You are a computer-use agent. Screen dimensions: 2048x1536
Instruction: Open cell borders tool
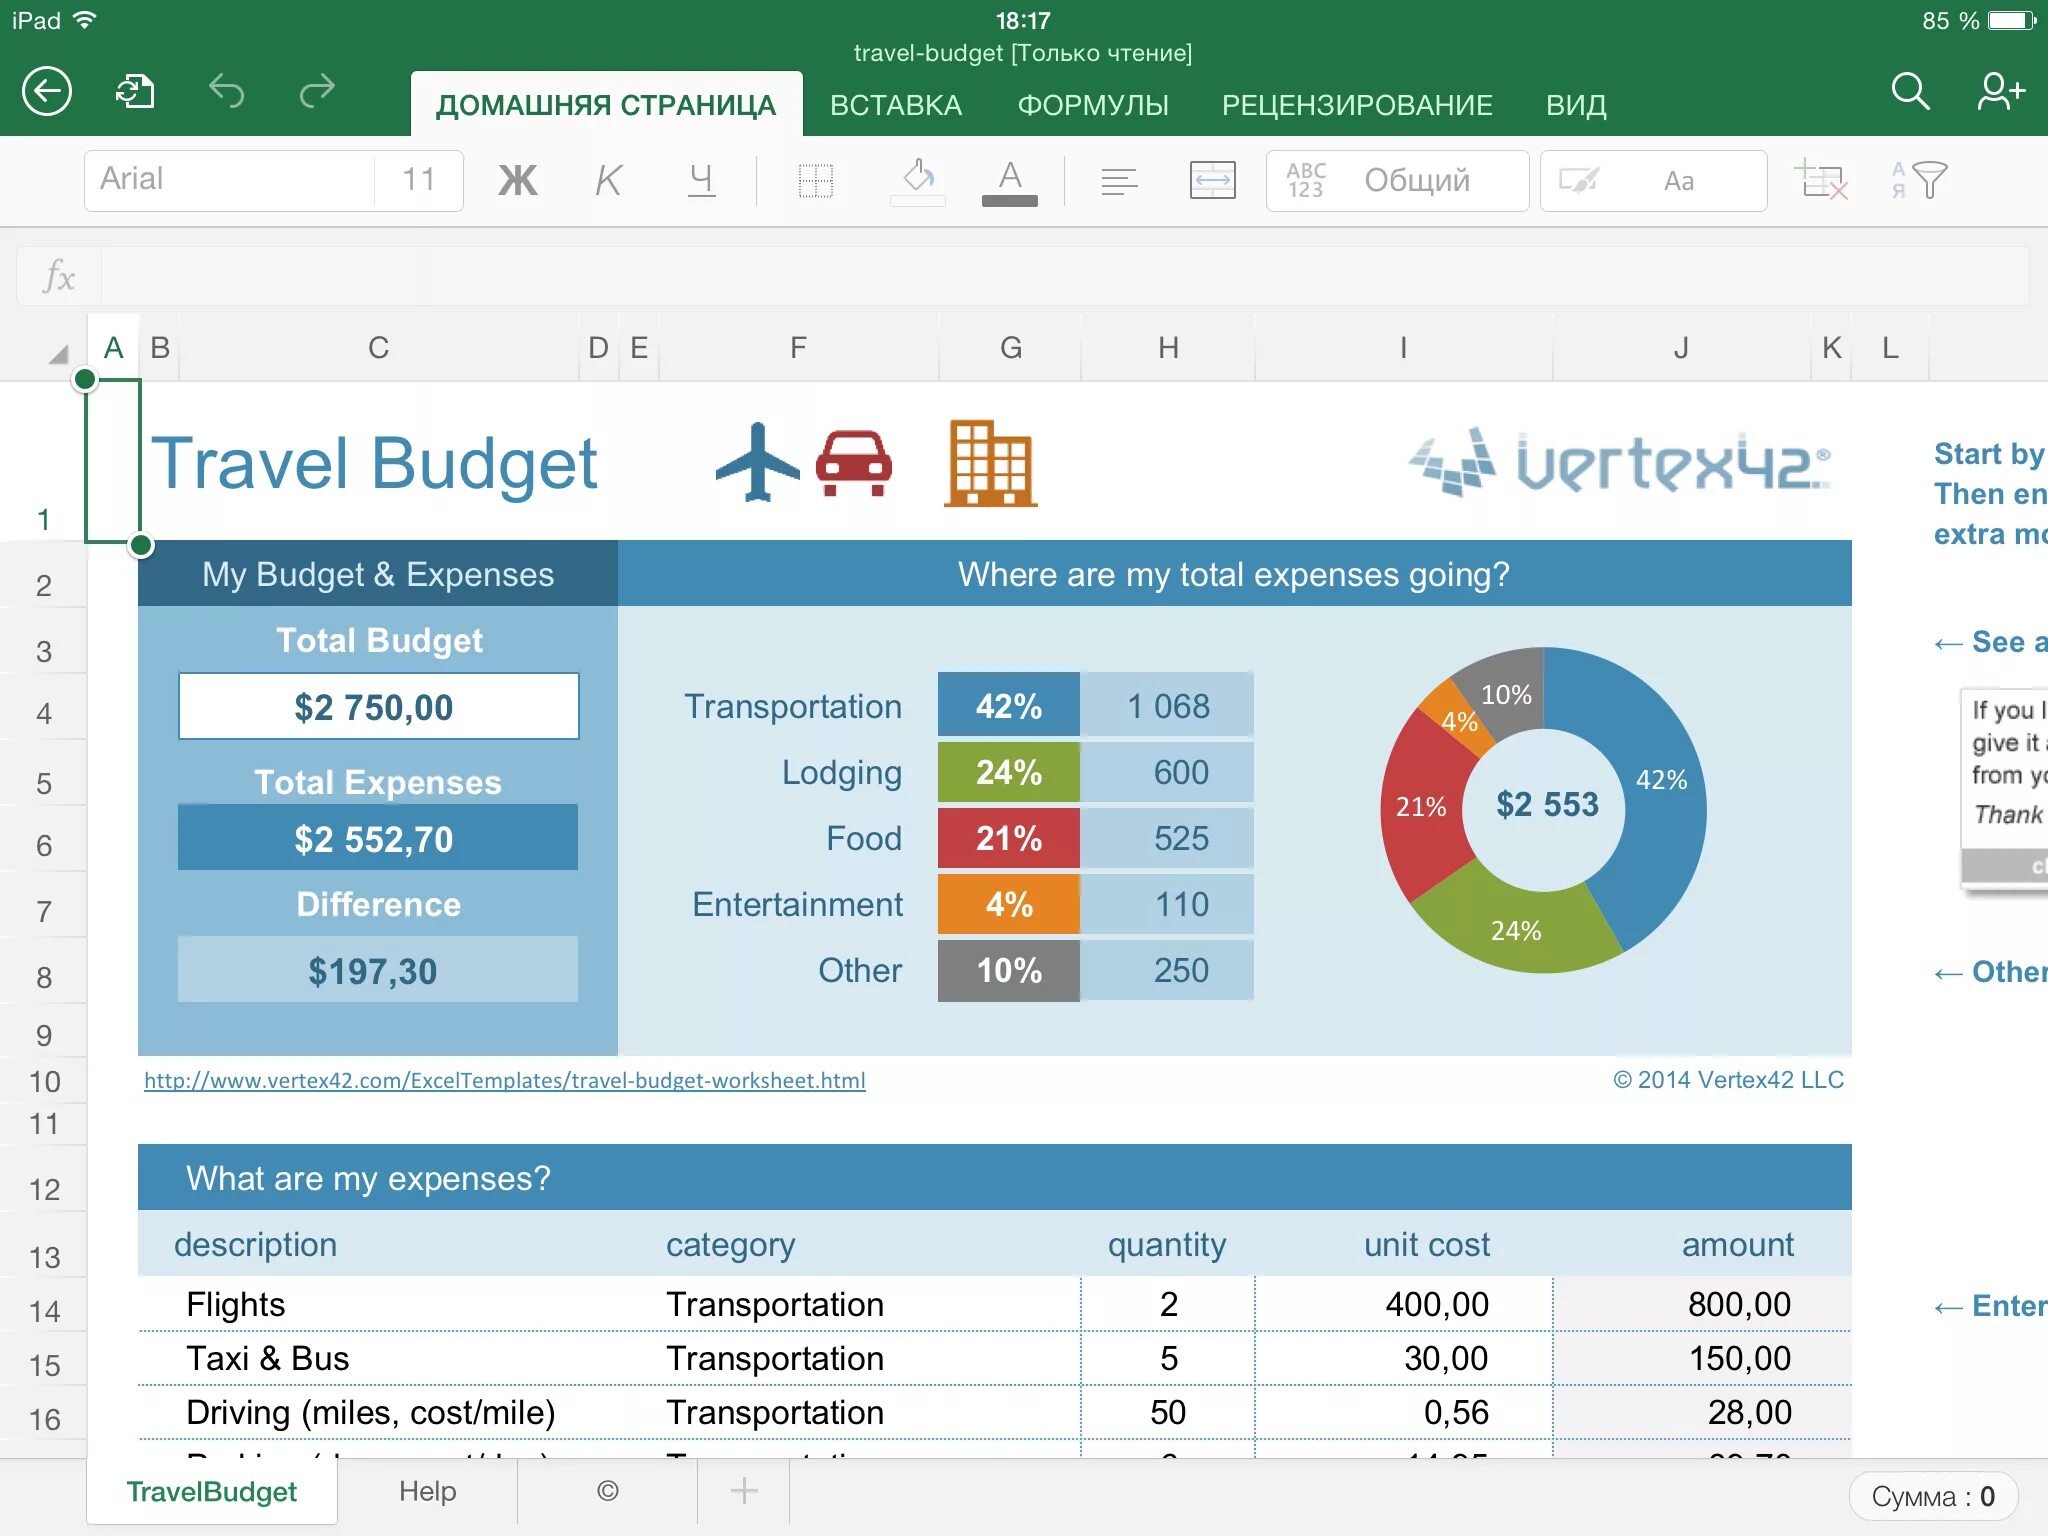[815, 181]
